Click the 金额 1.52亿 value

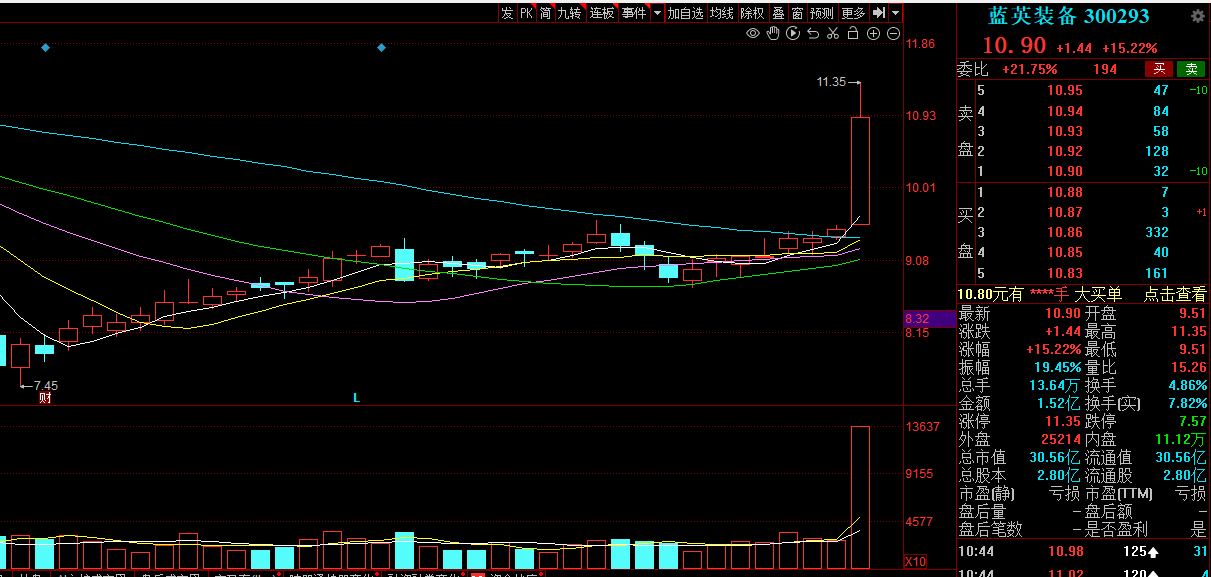[x=1059, y=403]
